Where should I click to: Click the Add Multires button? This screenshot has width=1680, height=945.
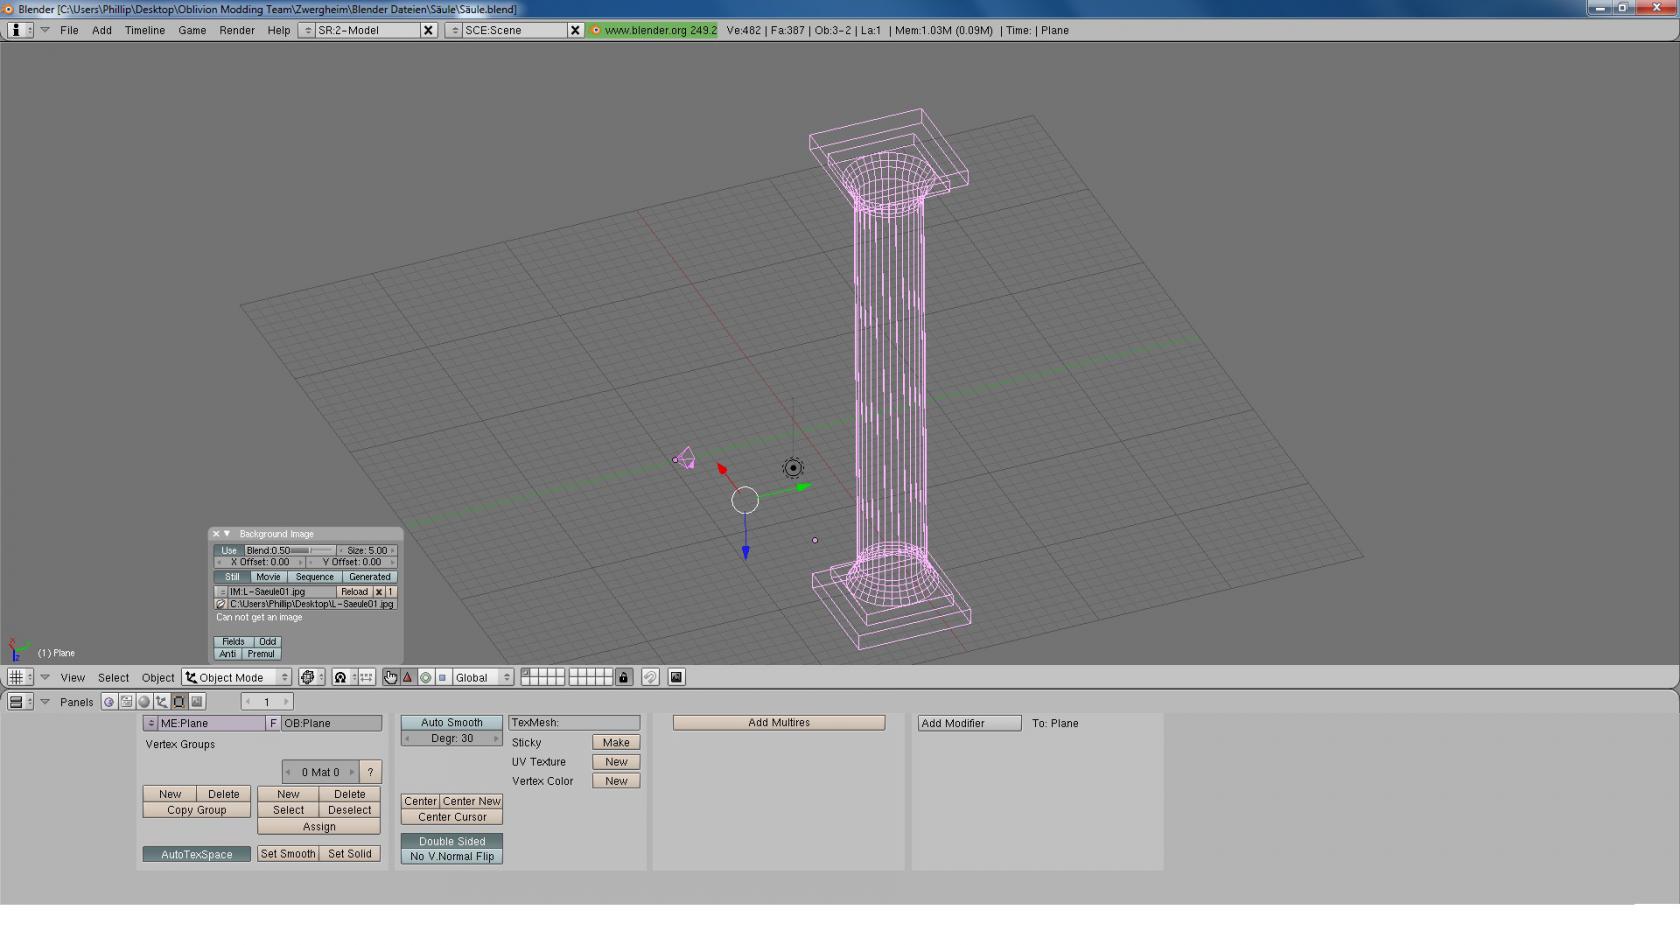778,723
